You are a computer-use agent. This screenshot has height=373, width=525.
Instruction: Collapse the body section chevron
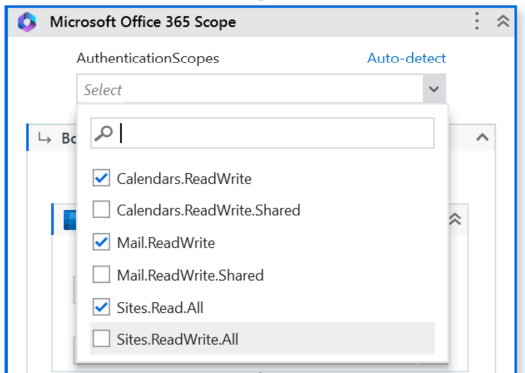[482, 137]
